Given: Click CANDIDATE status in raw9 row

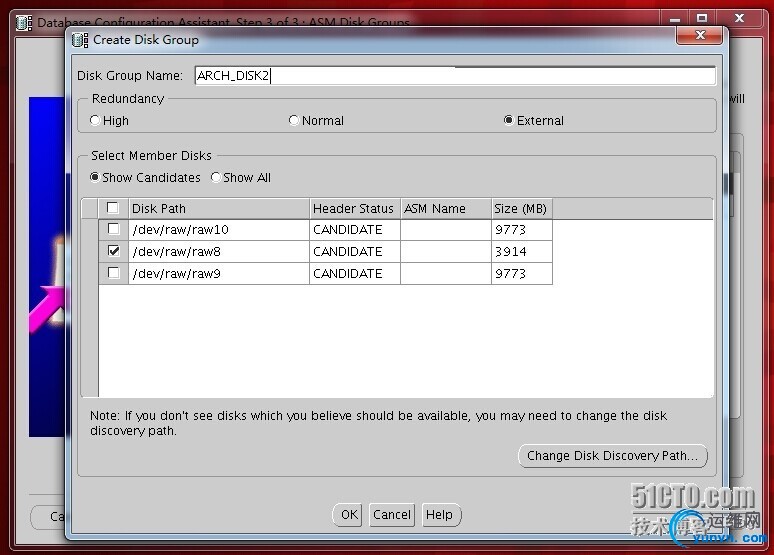Looking at the screenshot, I should pos(355,274).
